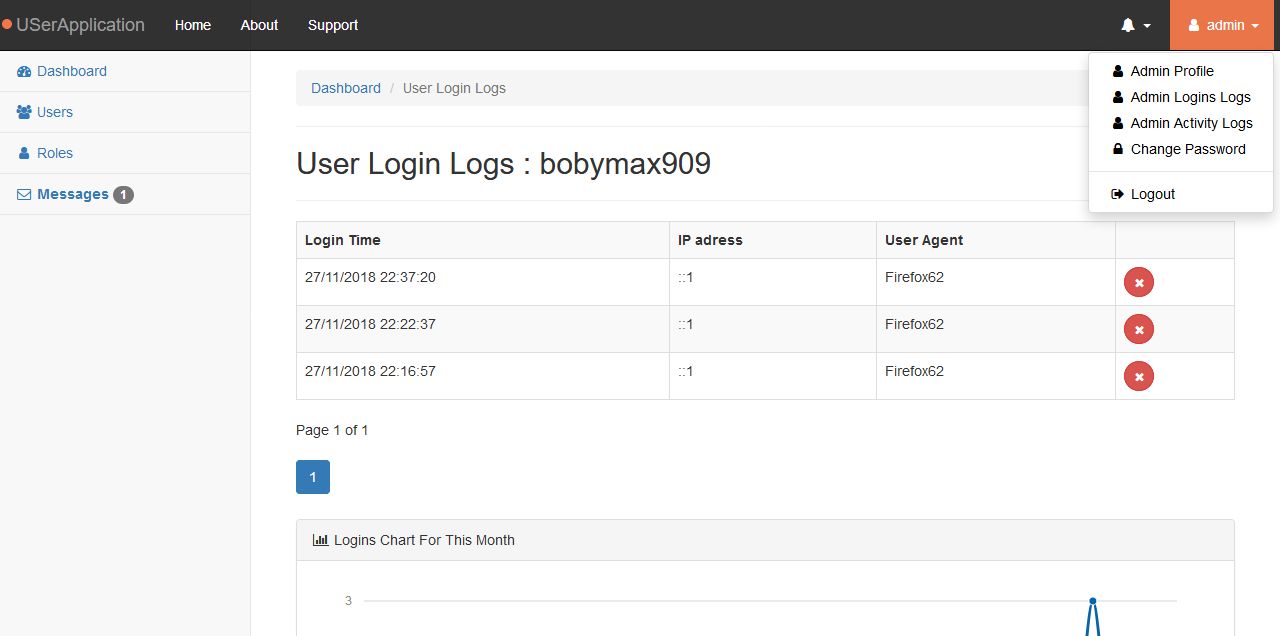Open Messages in the sidebar

tap(72, 194)
